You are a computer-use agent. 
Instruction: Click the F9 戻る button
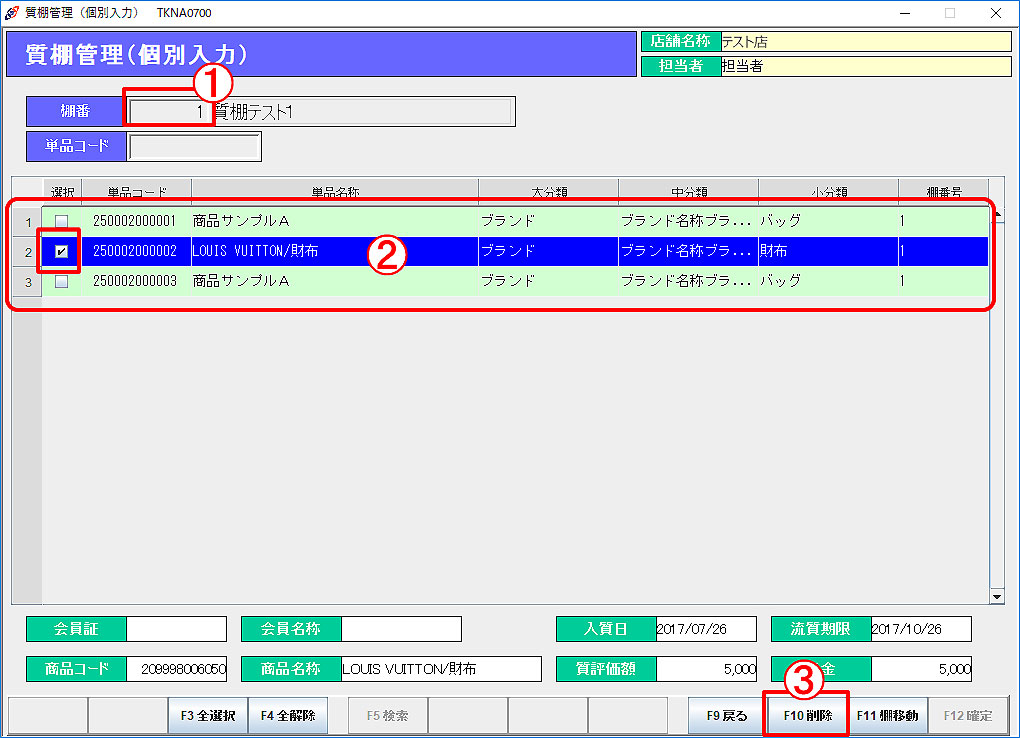click(727, 715)
